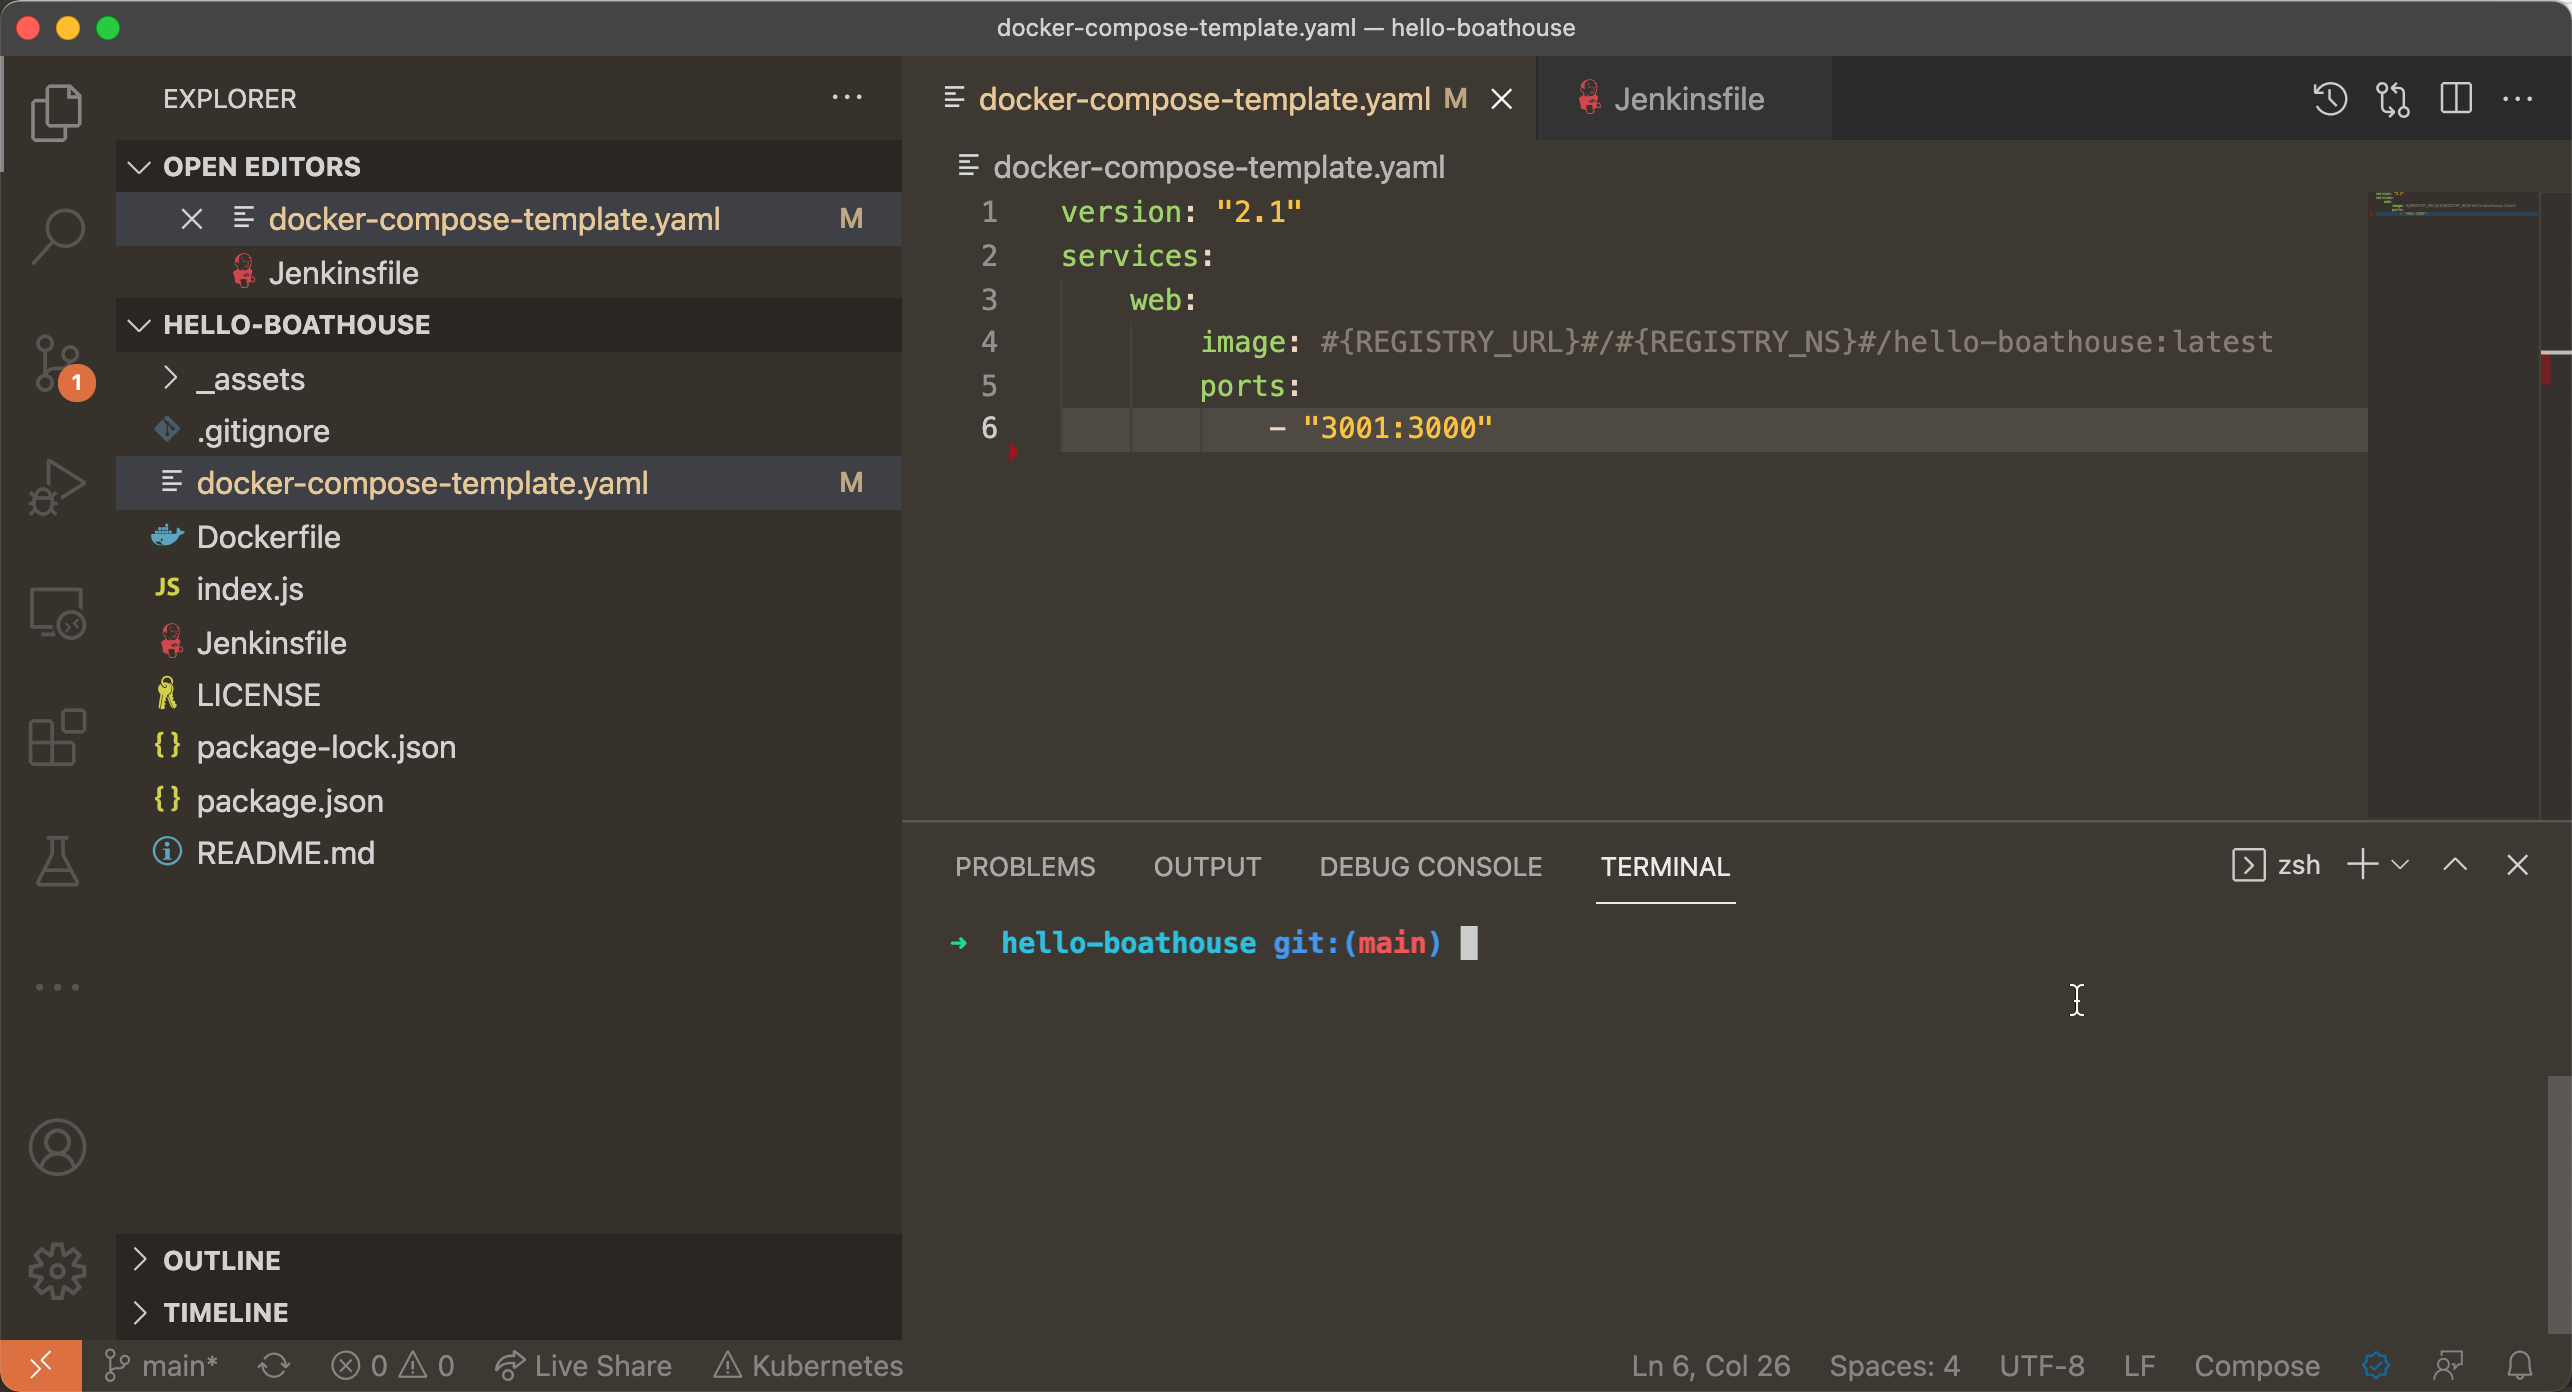2572x1392 pixels.
Task: Switch to DEBUG CONSOLE panel tab
Action: (1431, 867)
